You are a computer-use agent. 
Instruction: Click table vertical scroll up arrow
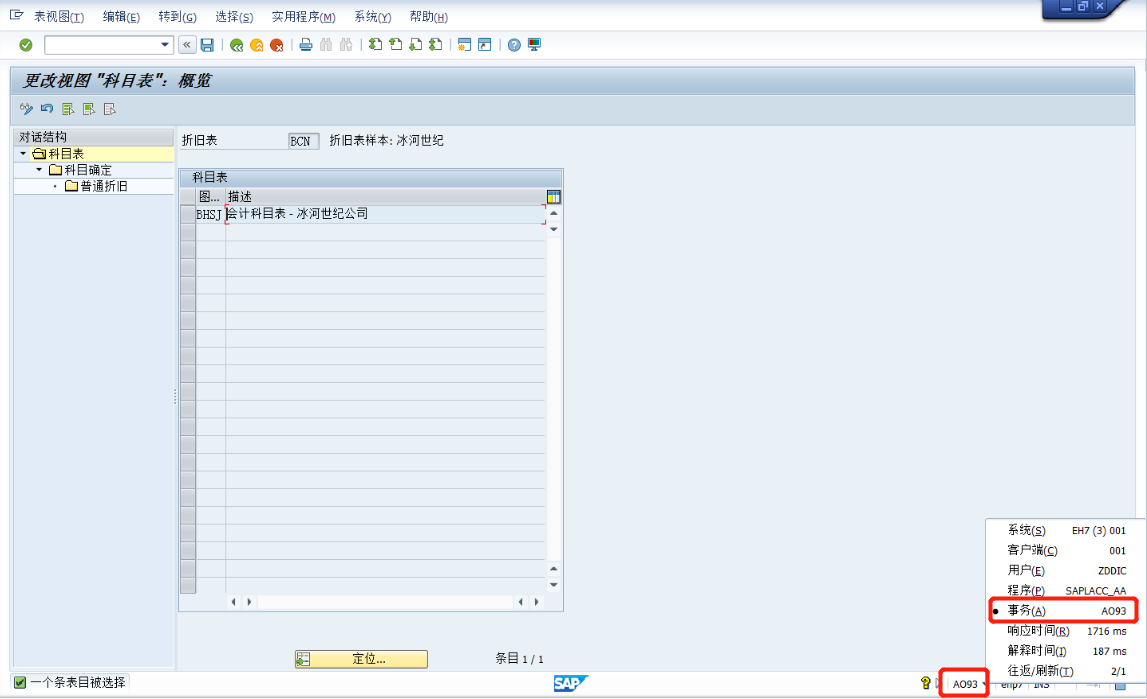(554, 214)
